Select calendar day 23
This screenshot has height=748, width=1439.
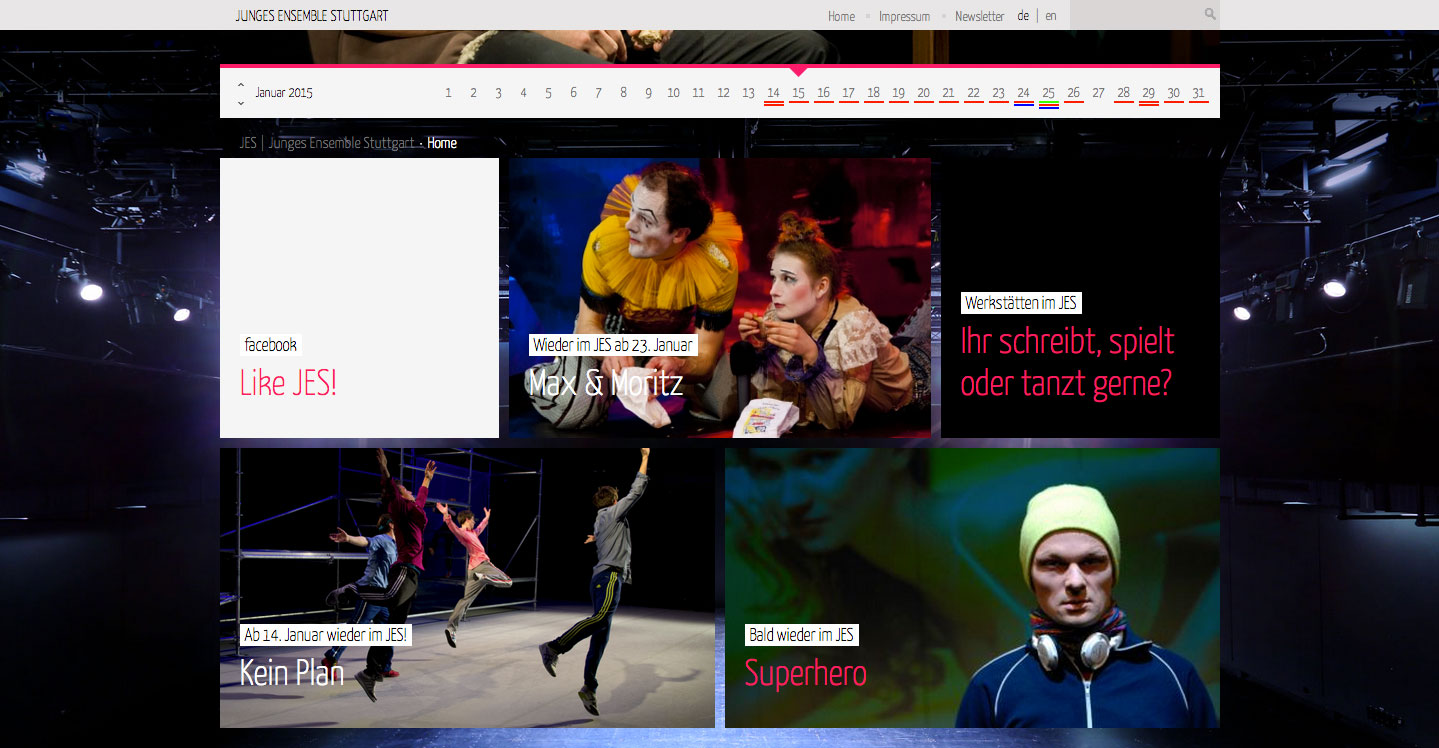(x=998, y=94)
